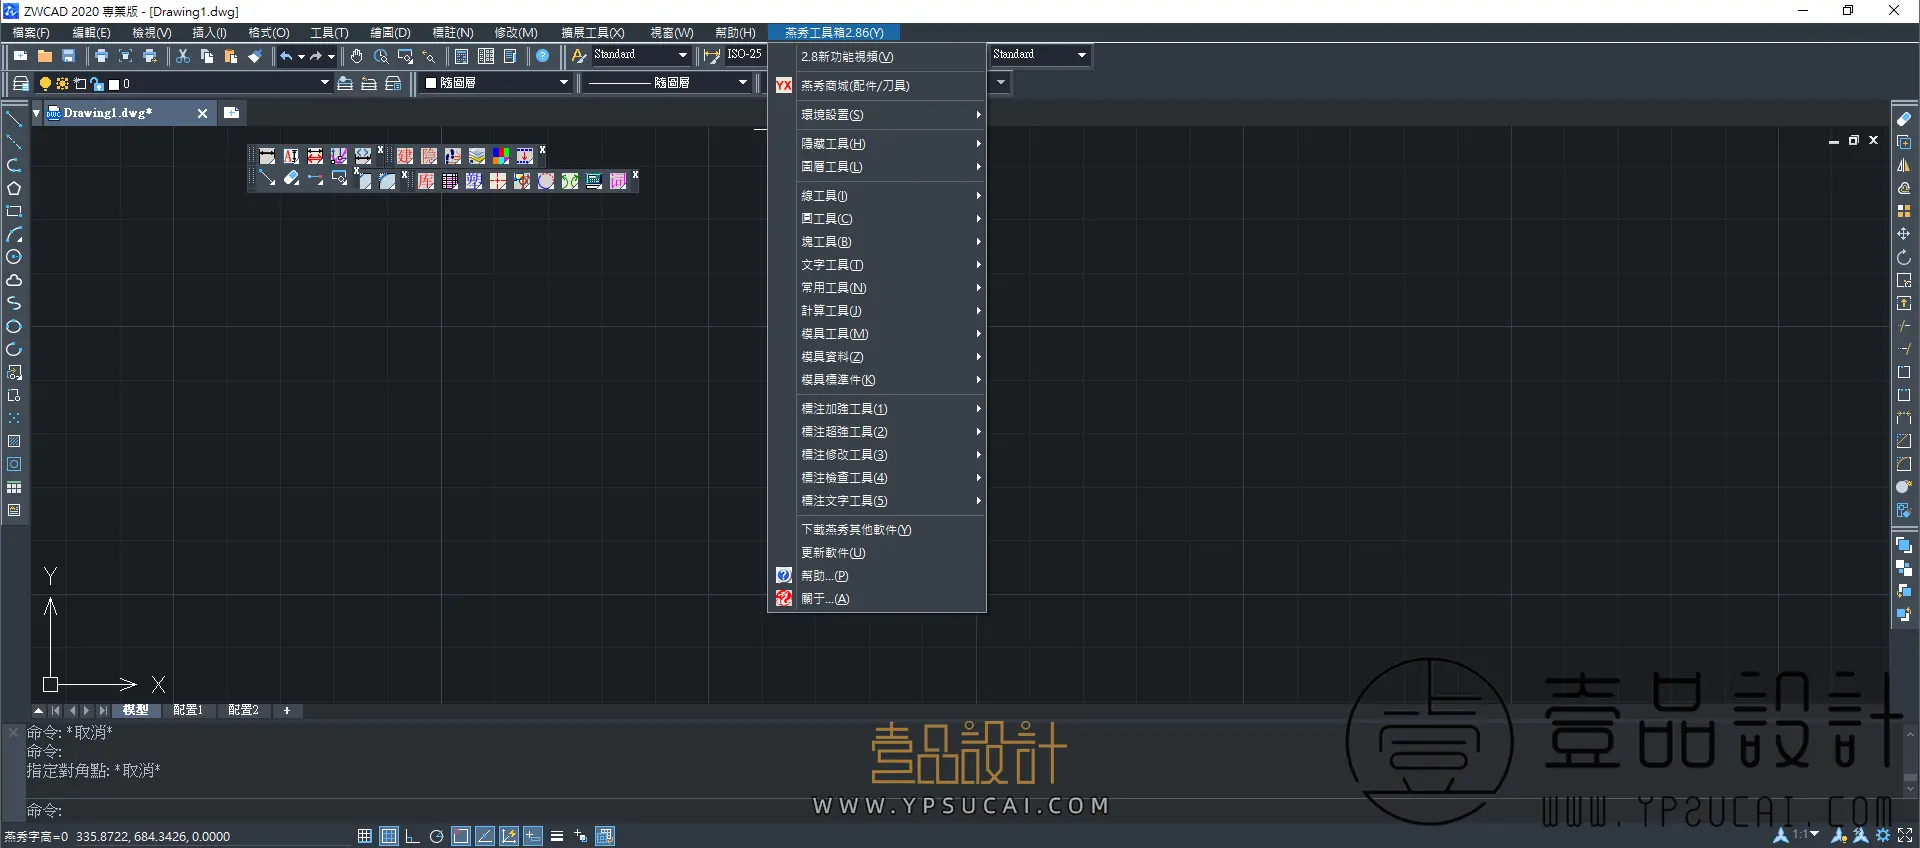1920x848 pixels.
Task: Select the Mirror tool in right toolbar
Action: click(x=1904, y=165)
